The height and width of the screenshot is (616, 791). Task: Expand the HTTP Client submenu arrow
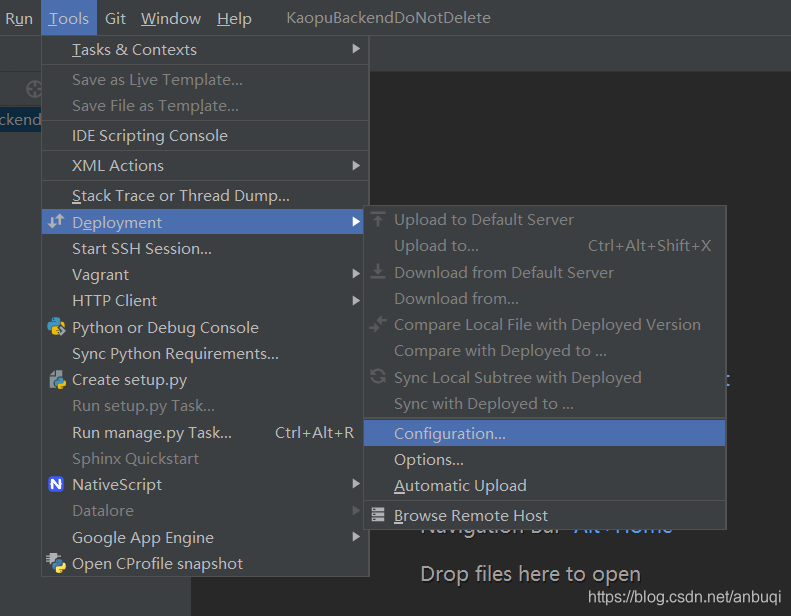coord(356,301)
